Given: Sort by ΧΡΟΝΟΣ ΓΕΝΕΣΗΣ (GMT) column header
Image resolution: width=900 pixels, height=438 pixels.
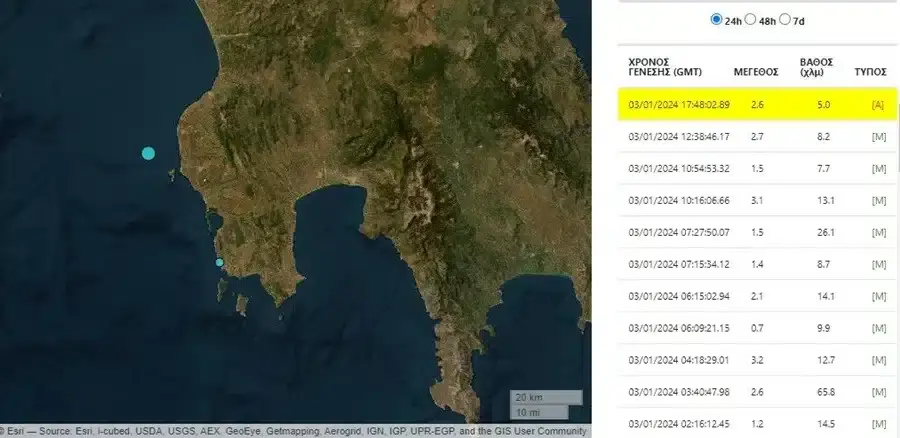Looking at the screenshot, I should tap(665, 65).
